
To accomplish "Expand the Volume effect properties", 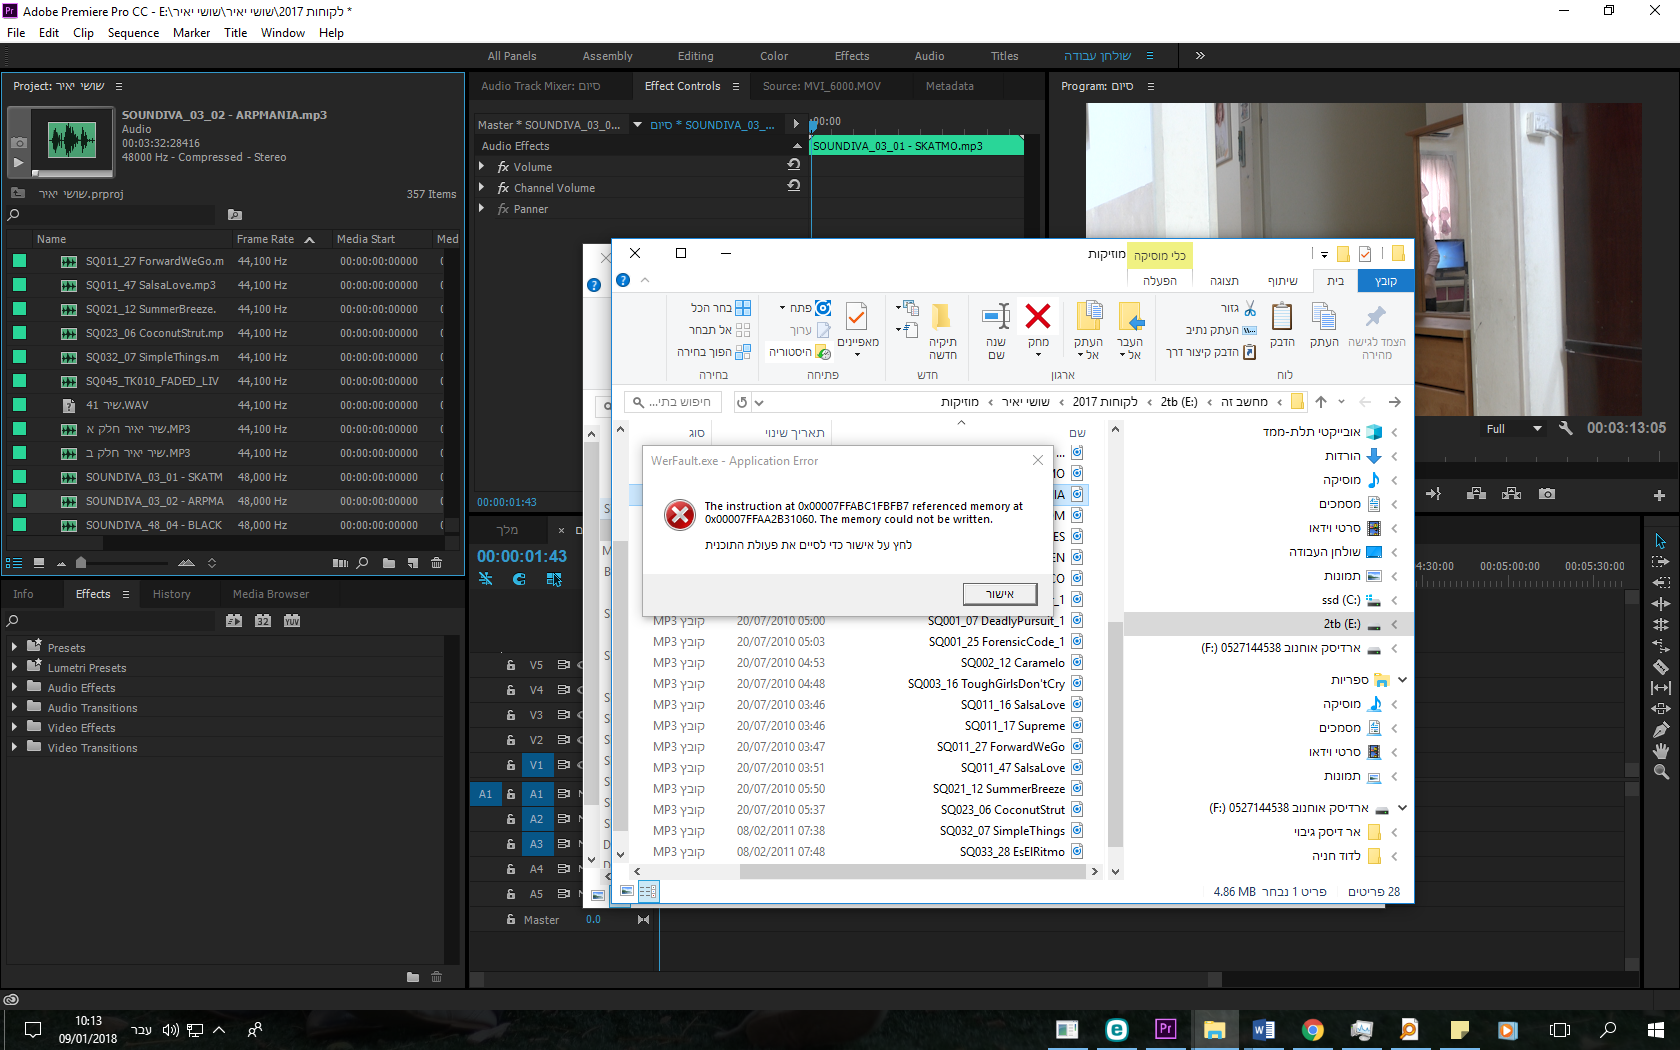I will point(482,166).
